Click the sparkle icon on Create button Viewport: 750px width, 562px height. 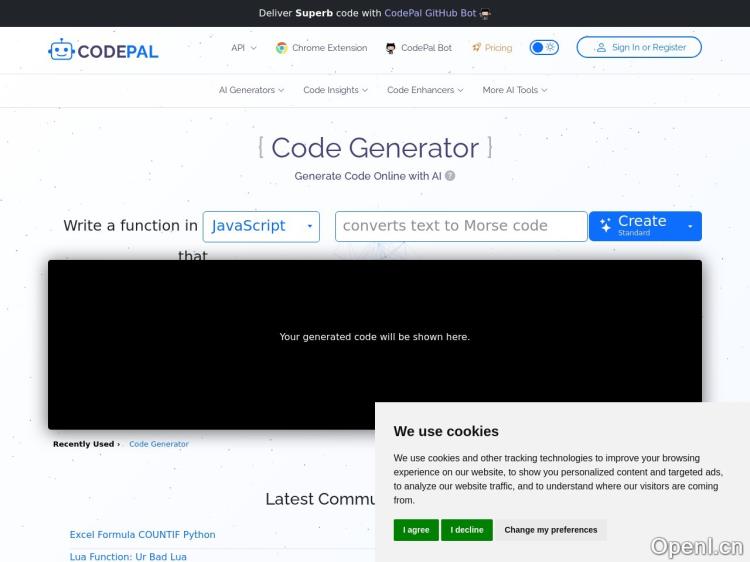[605, 226]
